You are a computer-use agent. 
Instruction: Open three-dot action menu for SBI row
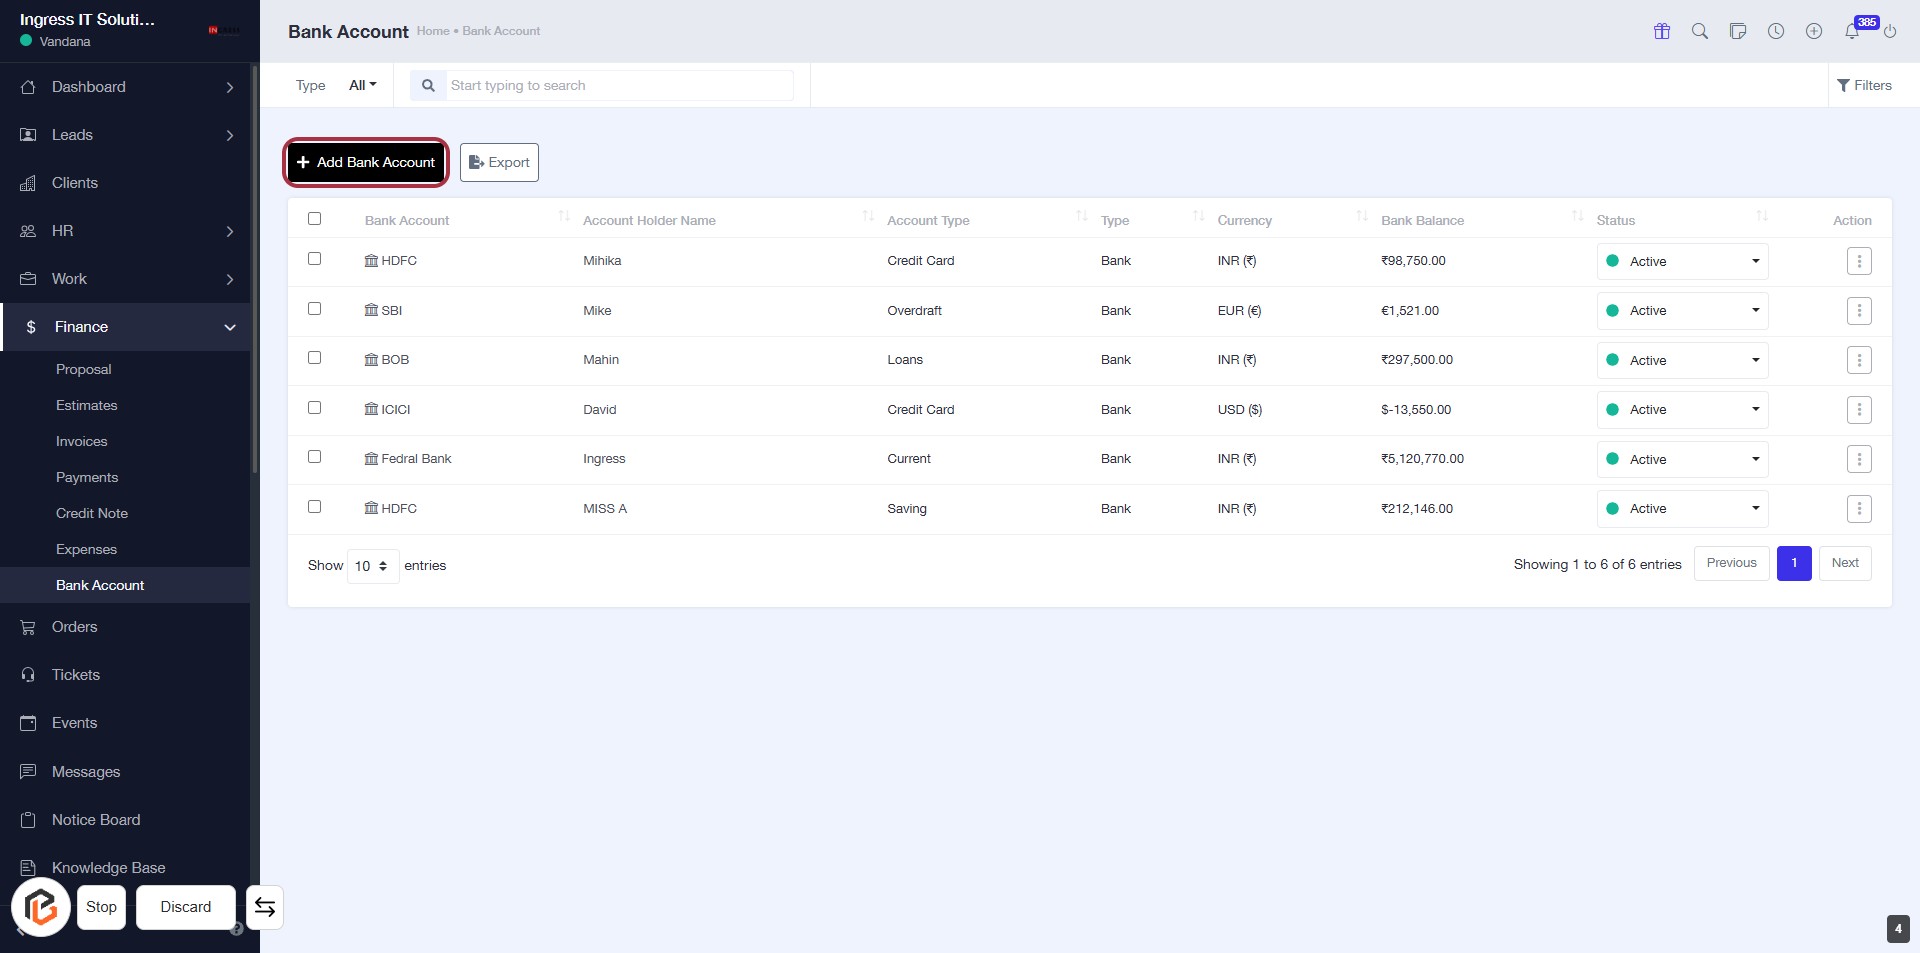pos(1859,311)
